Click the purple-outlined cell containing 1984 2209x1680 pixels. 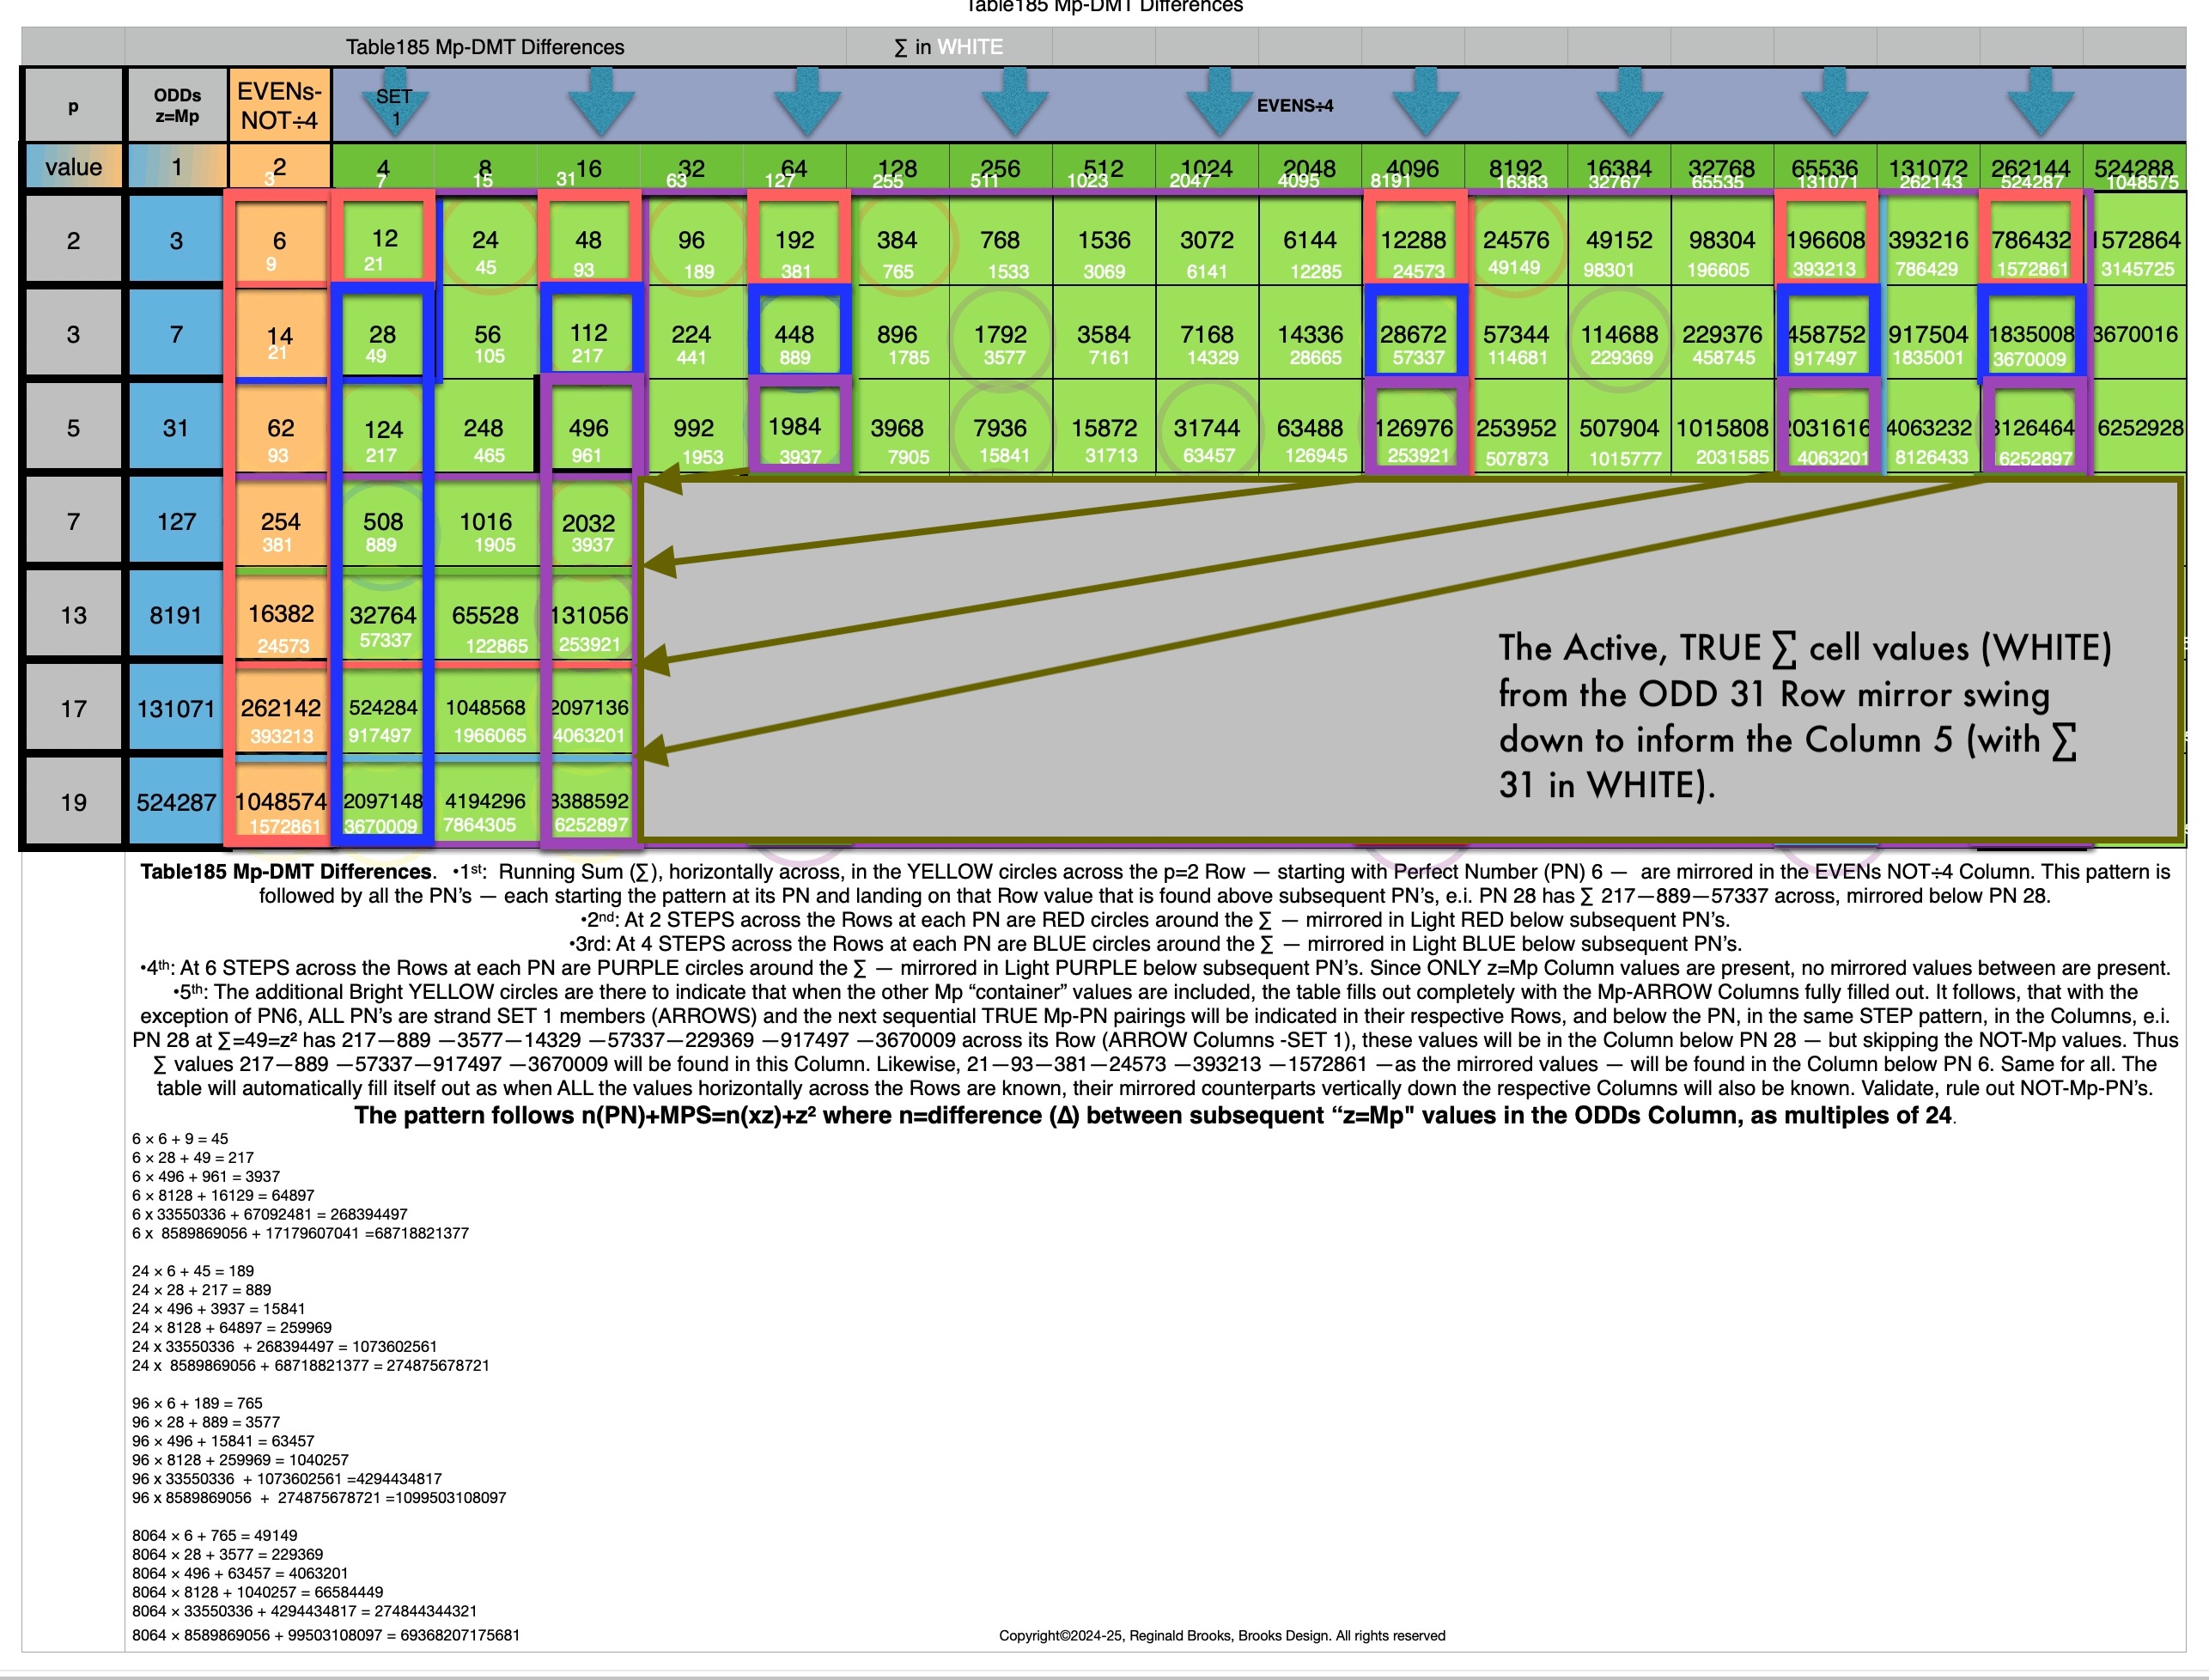pos(795,428)
